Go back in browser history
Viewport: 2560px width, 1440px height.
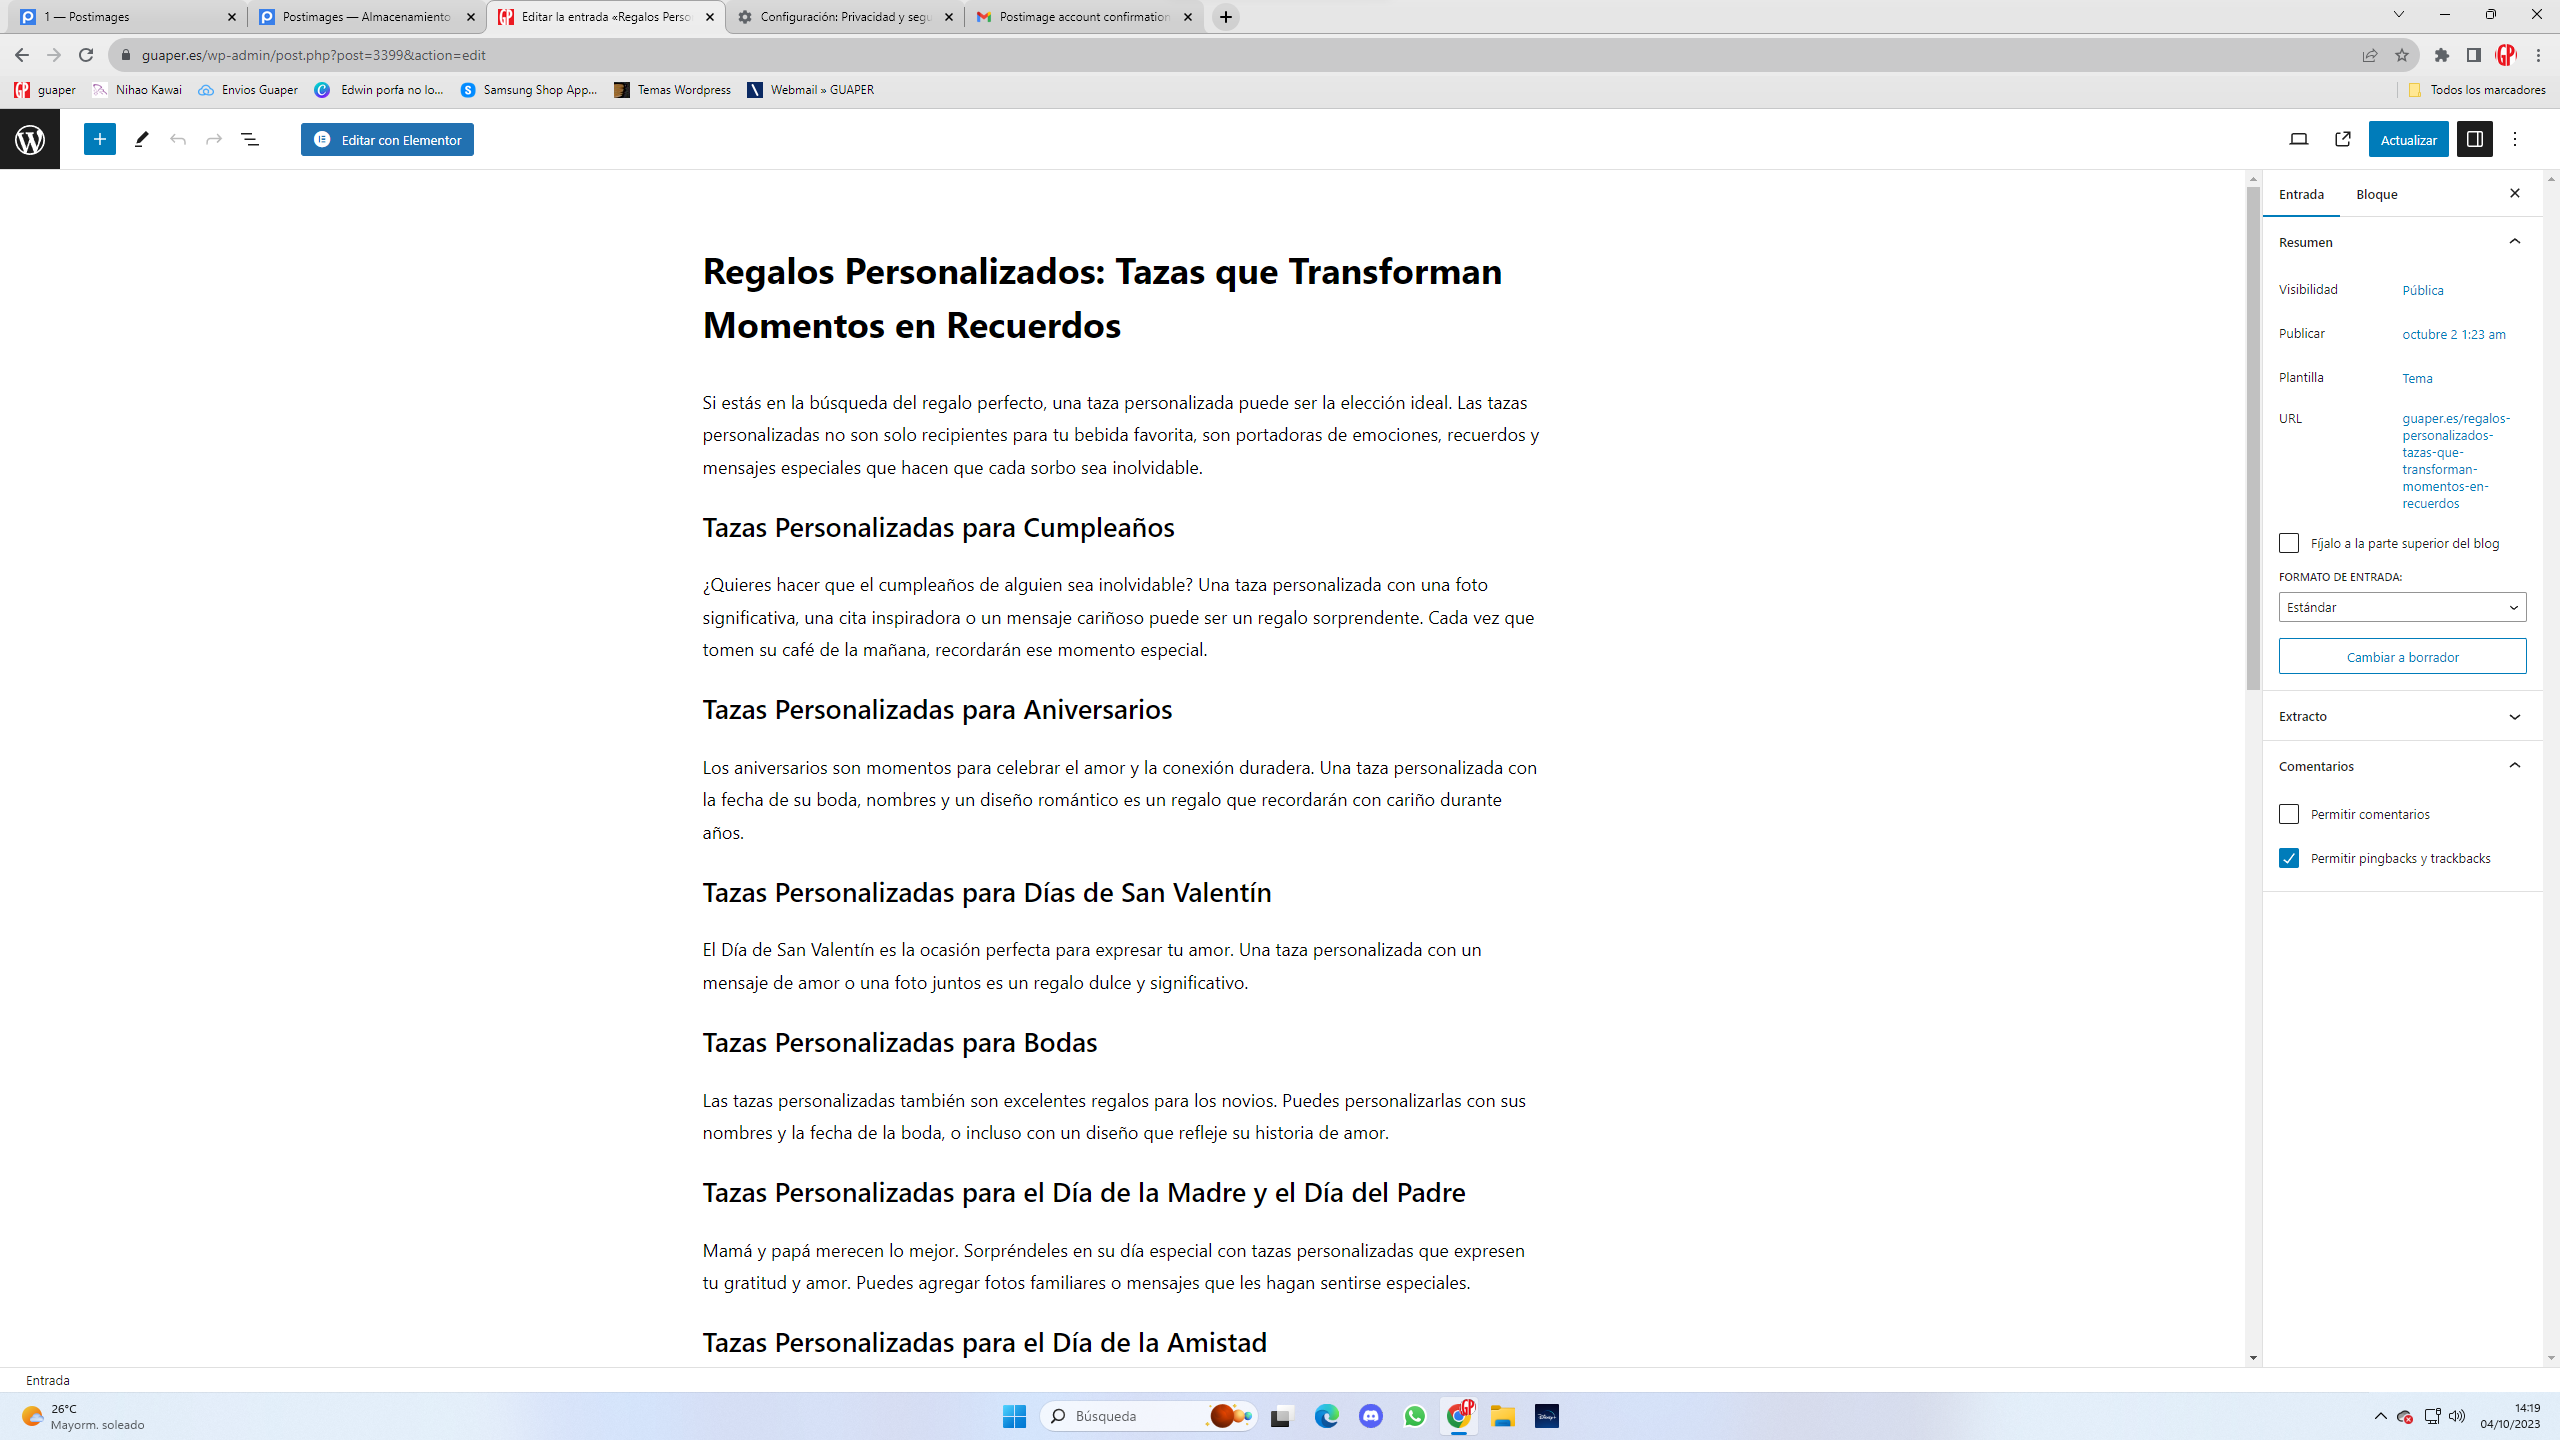[22, 55]
